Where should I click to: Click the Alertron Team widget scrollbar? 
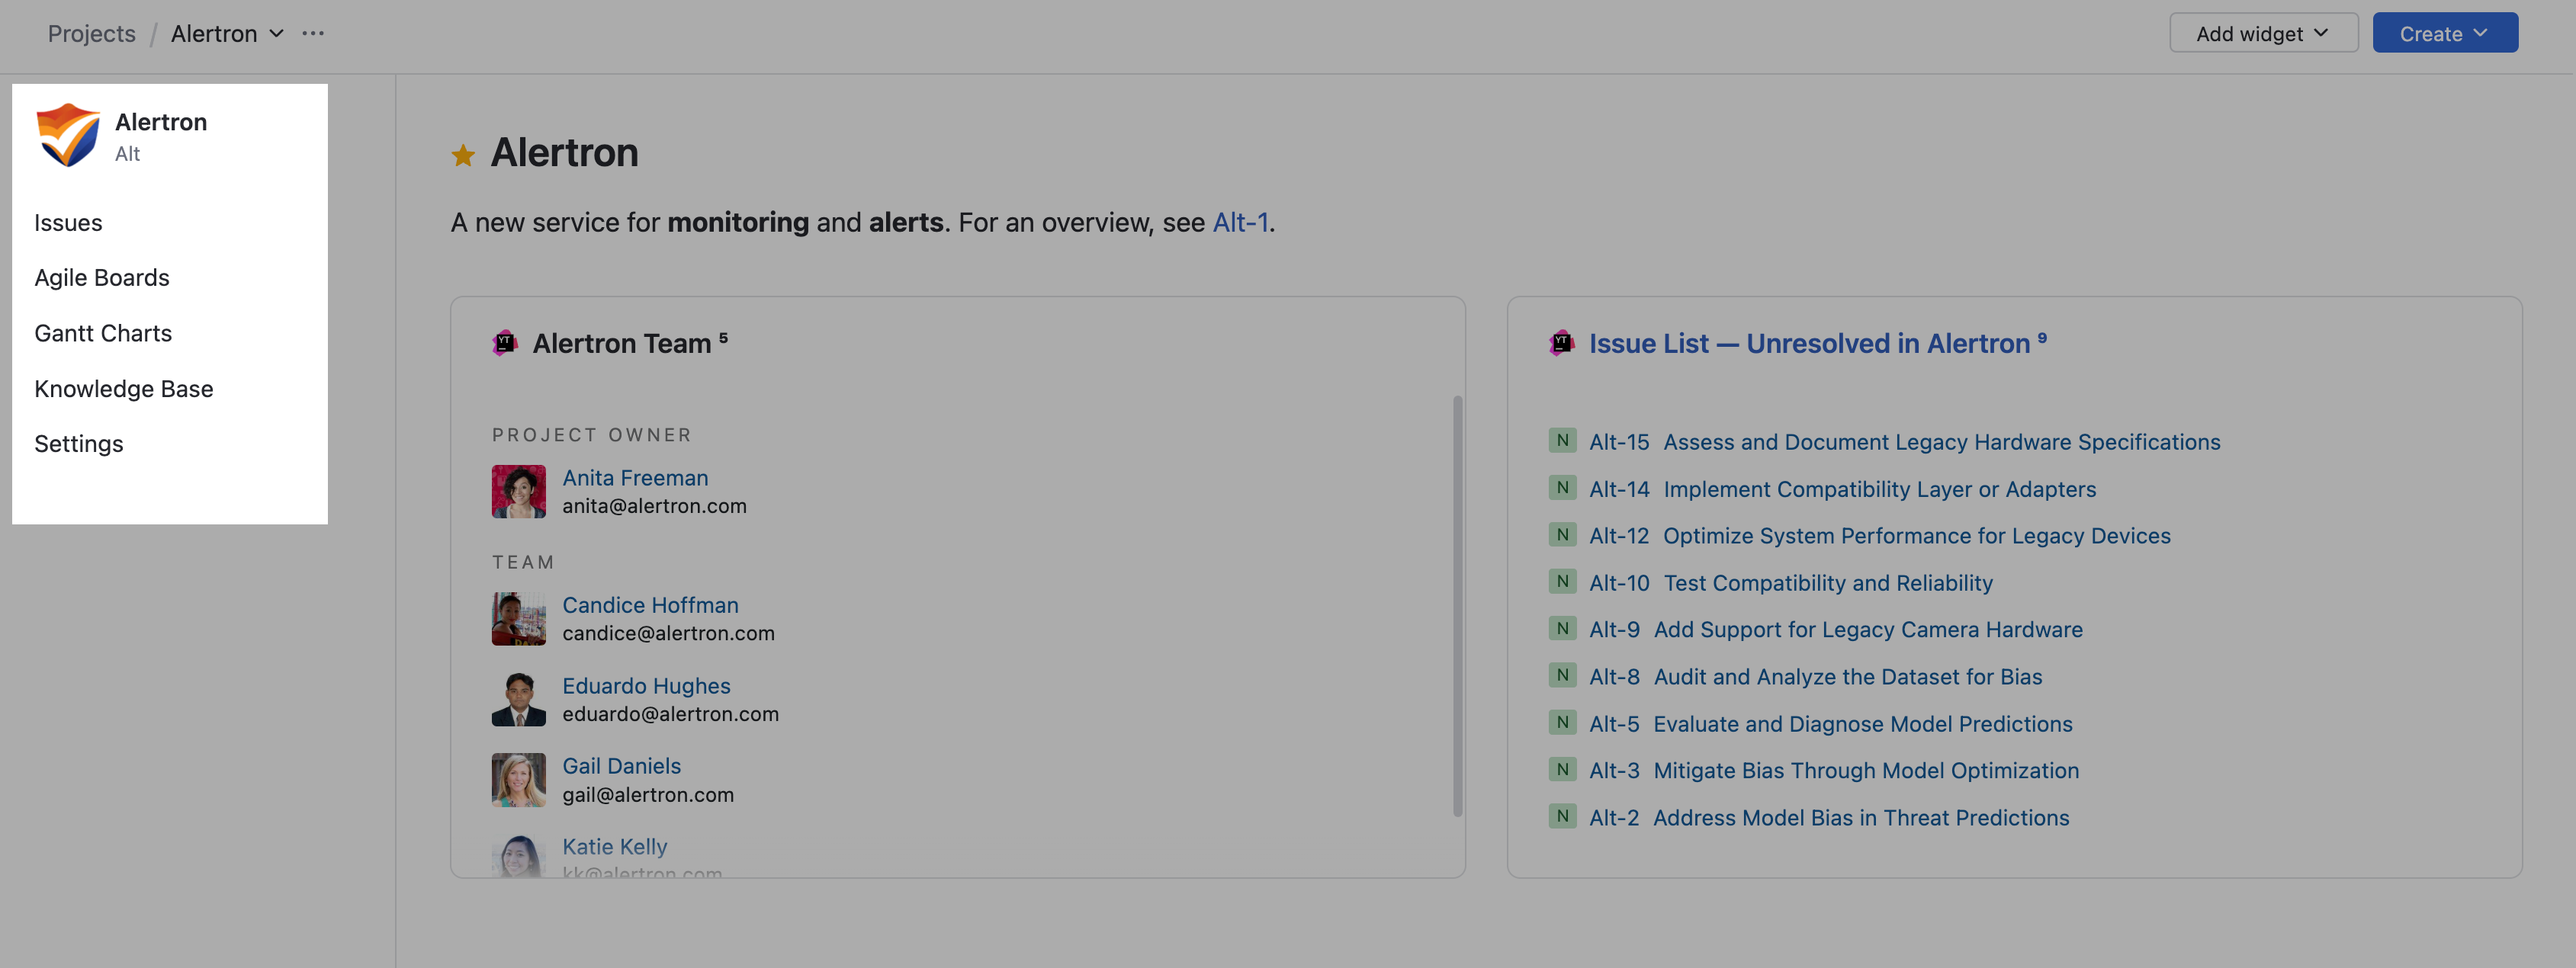[x=1457, y=606]
